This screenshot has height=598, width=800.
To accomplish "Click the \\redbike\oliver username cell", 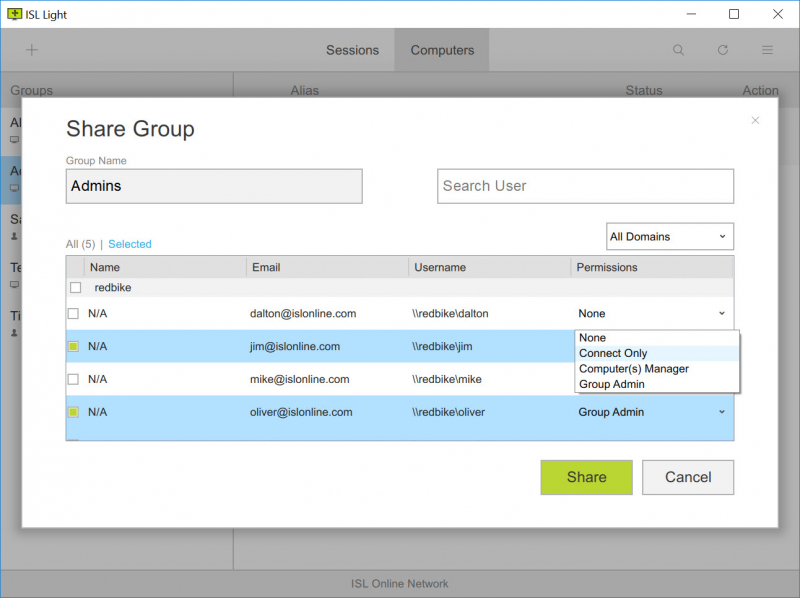I will pos(448,412).
